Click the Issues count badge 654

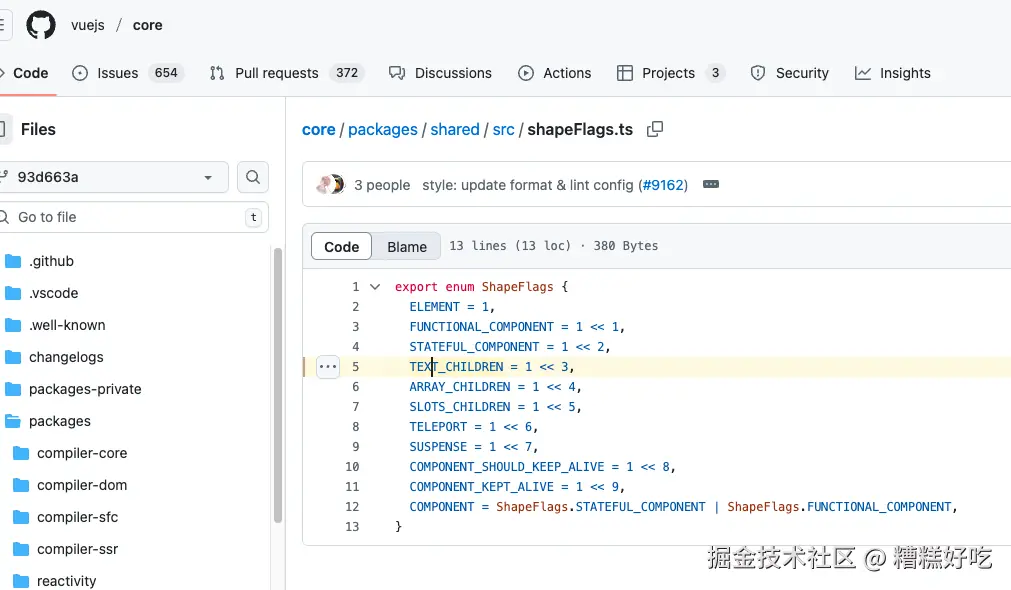point(166,73)
